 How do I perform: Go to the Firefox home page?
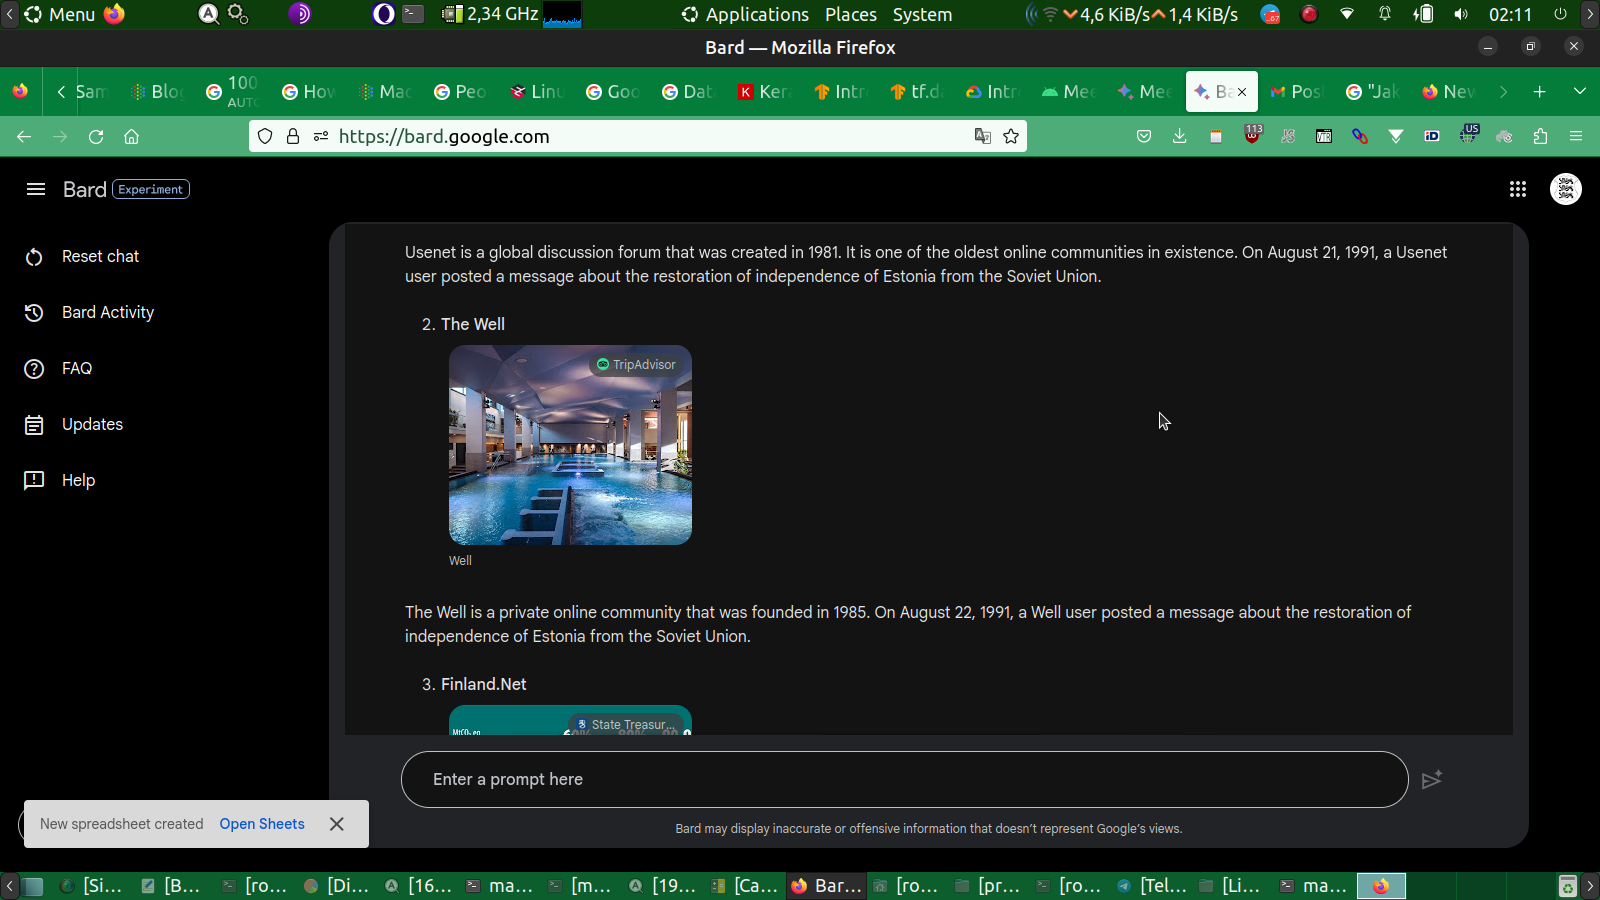[131, 137]
